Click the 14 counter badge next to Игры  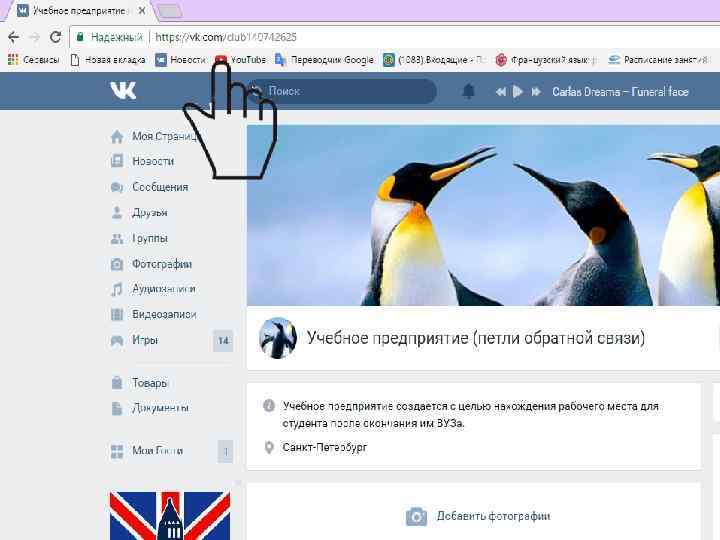pyautogui.click(x=224, y=341)
